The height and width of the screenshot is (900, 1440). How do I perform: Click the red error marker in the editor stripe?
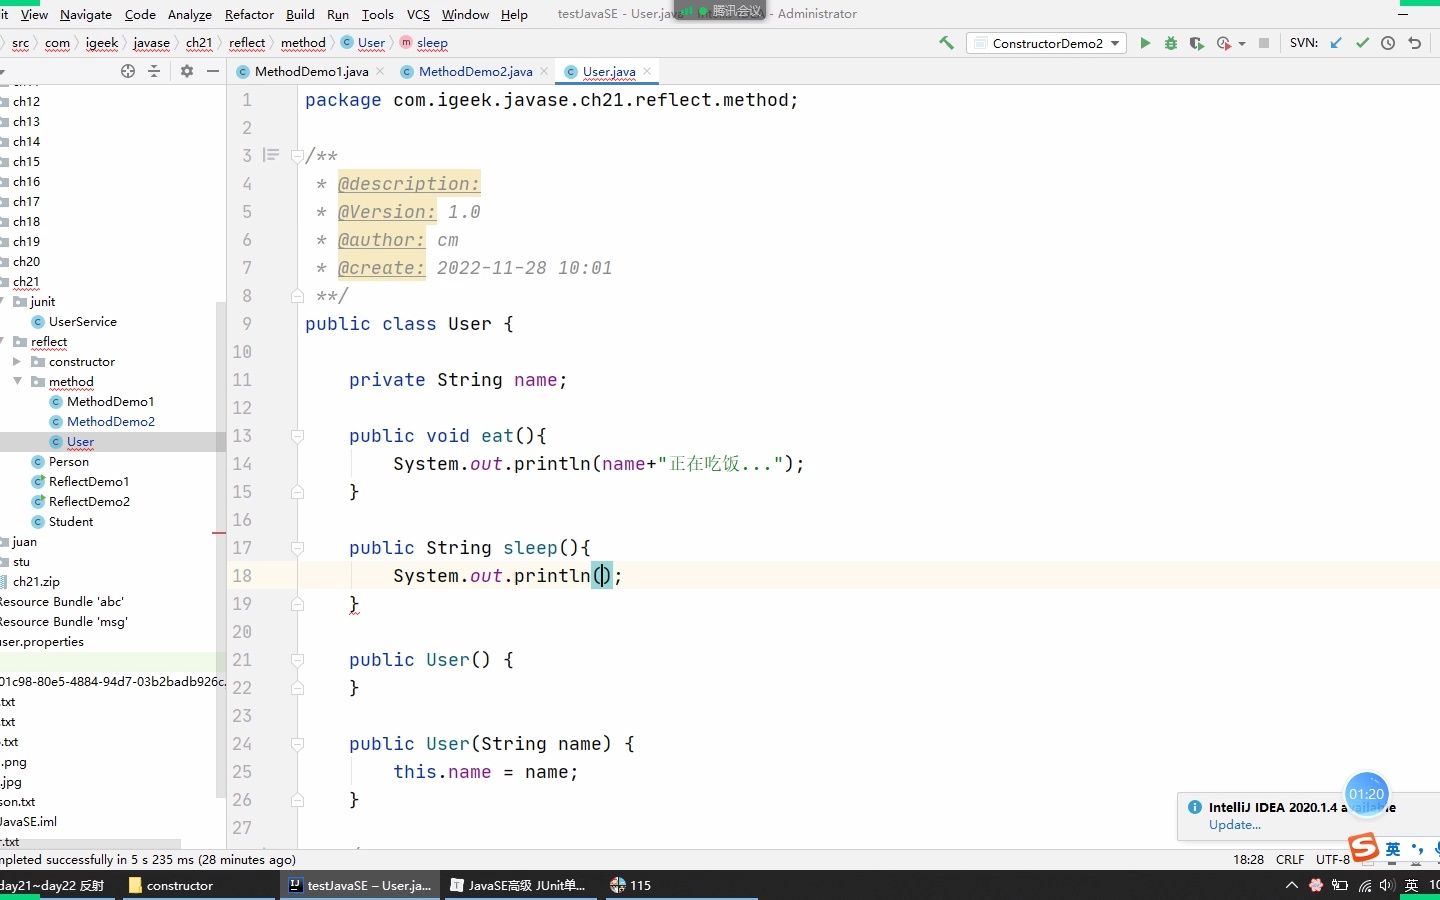(219, 533)
